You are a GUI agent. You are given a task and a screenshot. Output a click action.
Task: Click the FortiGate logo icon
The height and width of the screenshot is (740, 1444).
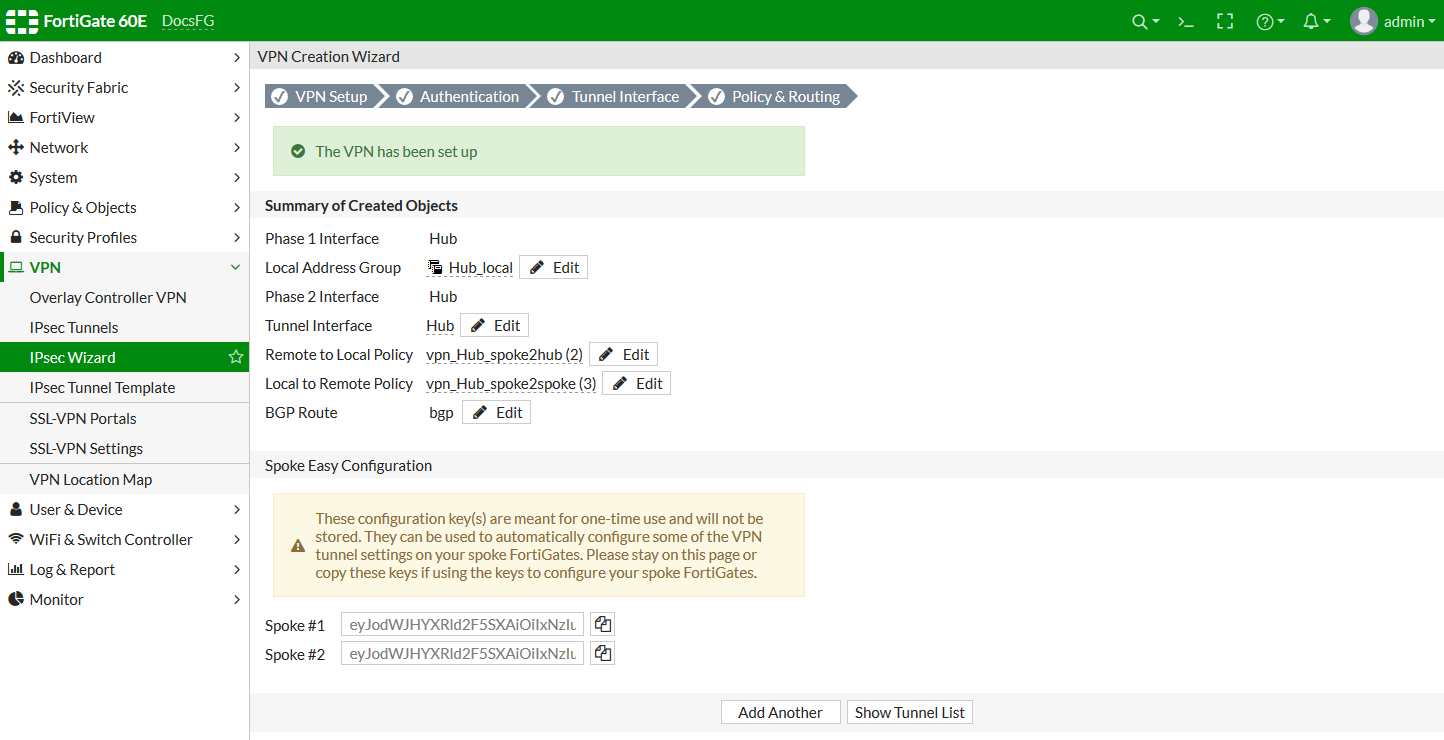pyautogui.click(x=21, y=20)
